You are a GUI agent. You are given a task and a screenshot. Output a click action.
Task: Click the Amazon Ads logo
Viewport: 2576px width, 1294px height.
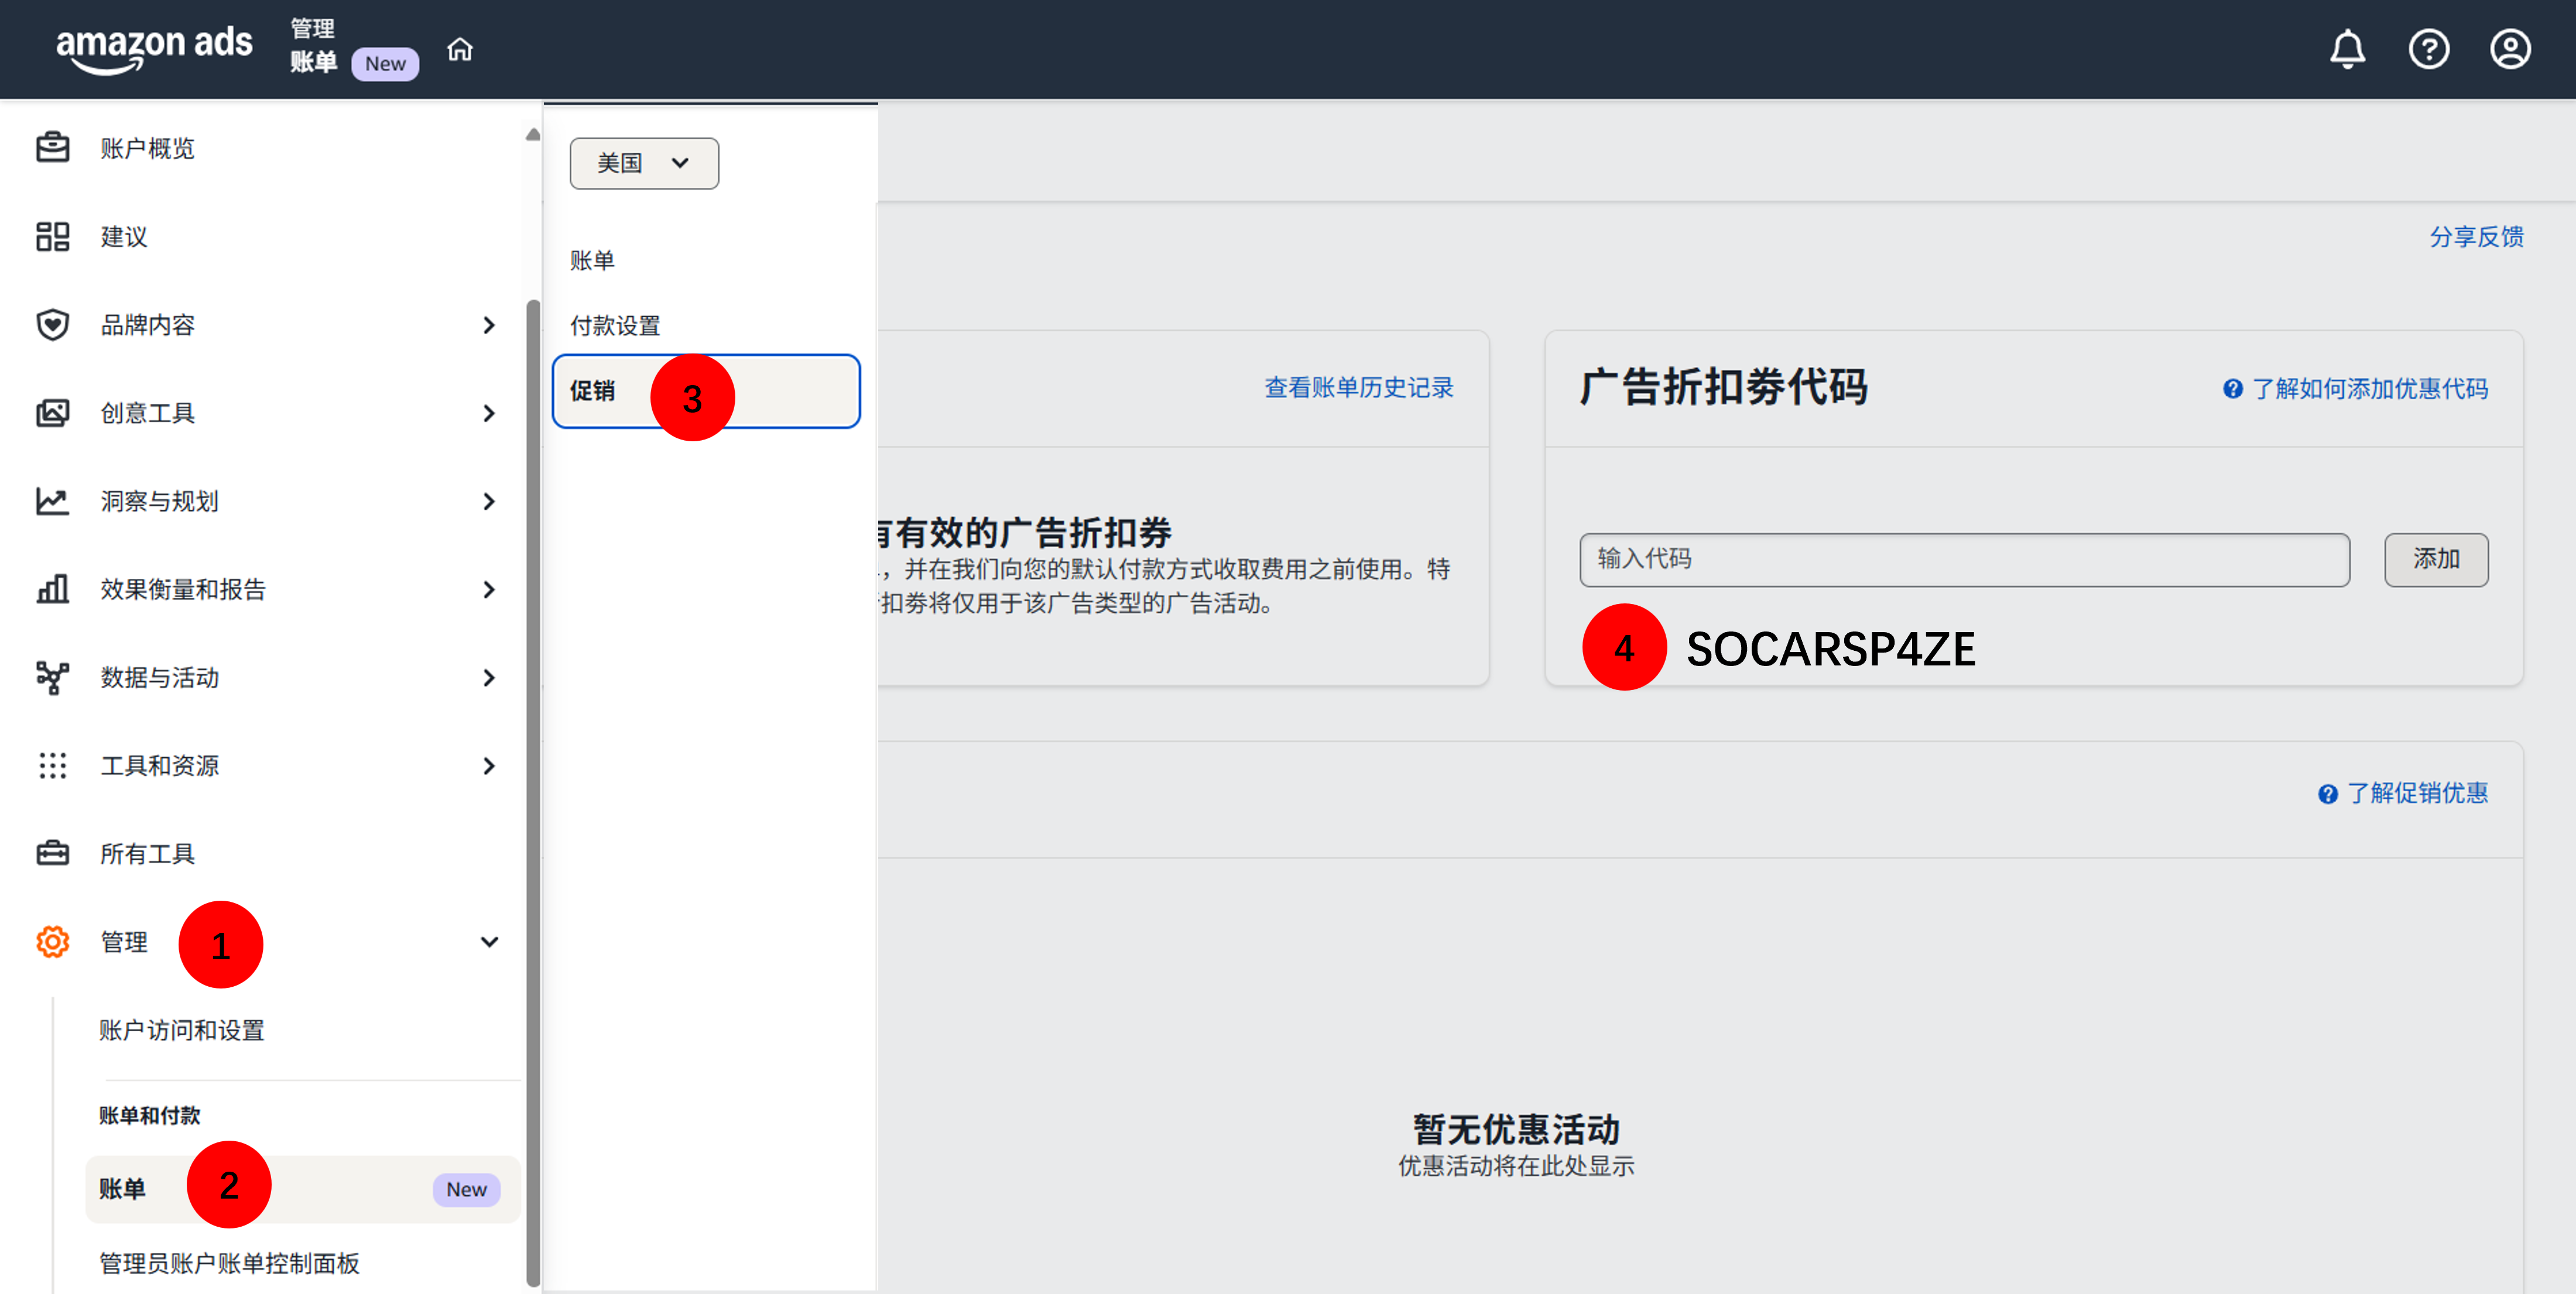[x=154, y=49]
